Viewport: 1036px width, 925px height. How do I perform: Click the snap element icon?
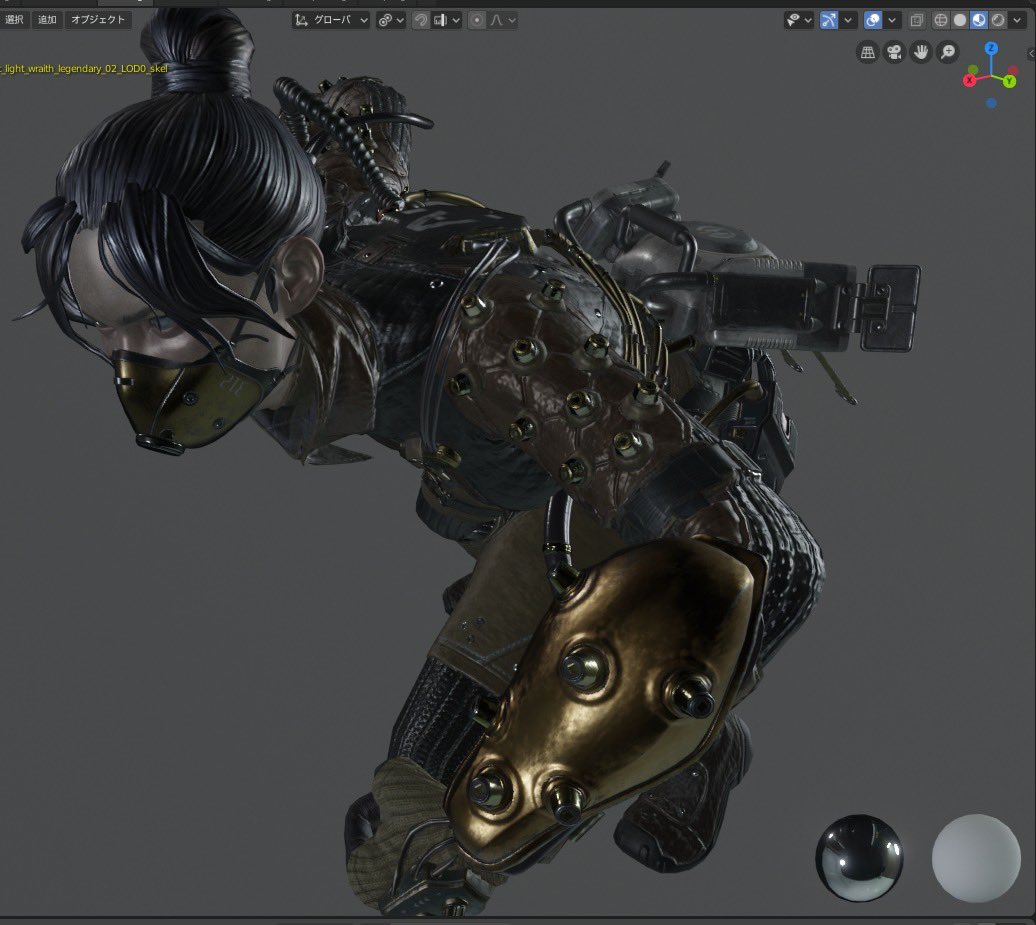440,20
